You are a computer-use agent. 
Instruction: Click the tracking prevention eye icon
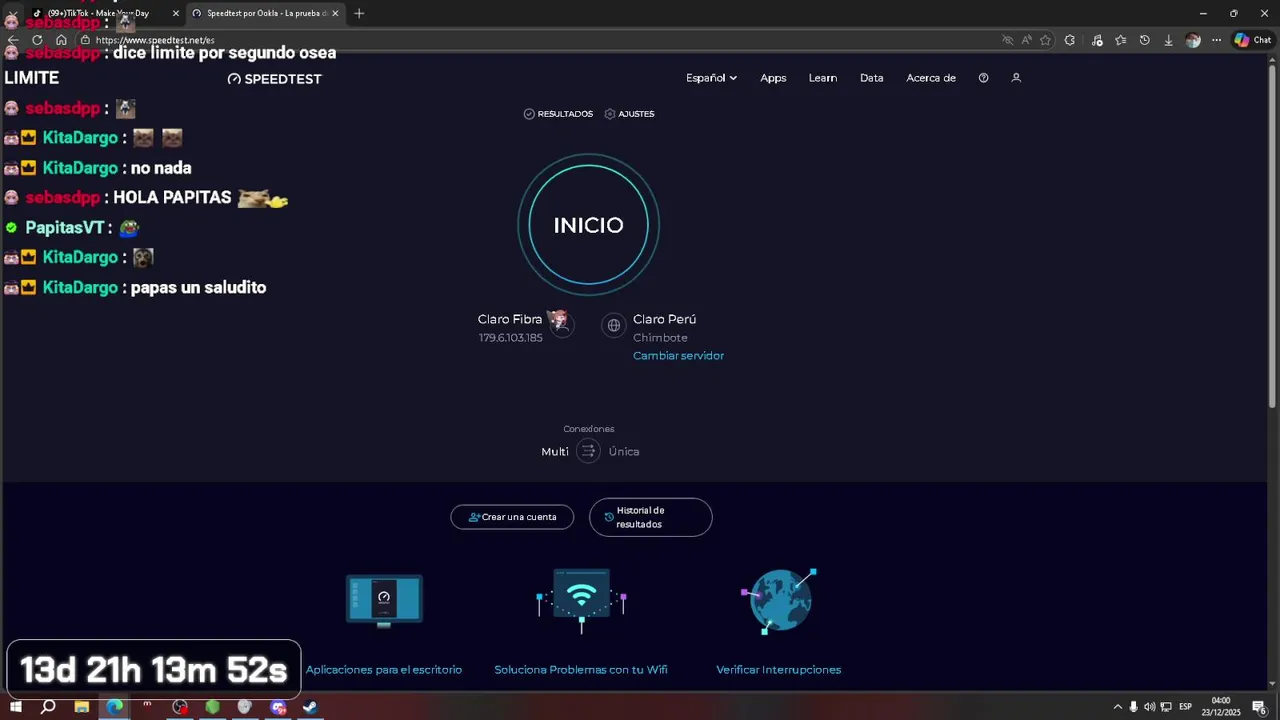[1008, 40]
